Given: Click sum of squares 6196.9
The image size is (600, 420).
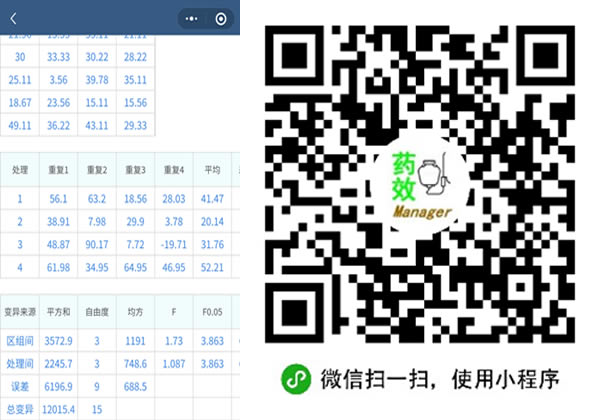Looking at the screenshot, I should 58,387.
